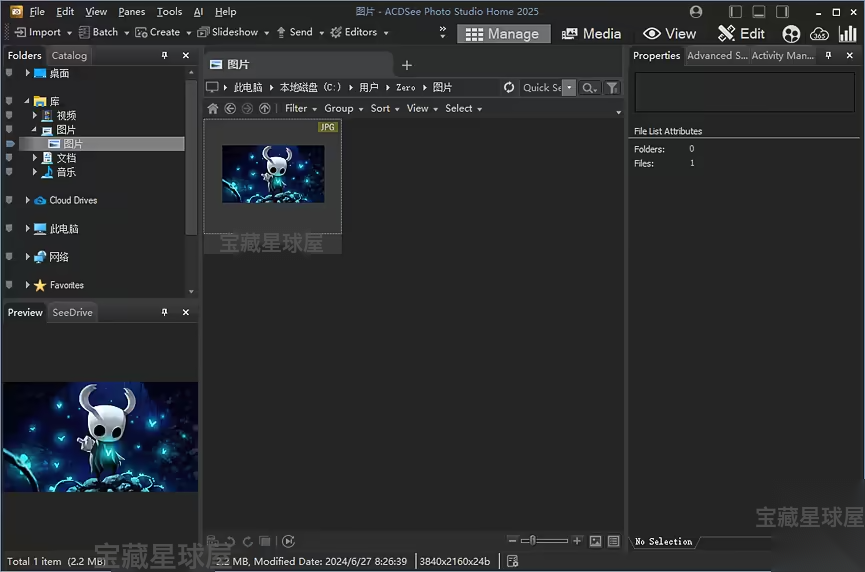Open the Panes menu
This screenshot has height=572, width=865.
pos(132,12)
